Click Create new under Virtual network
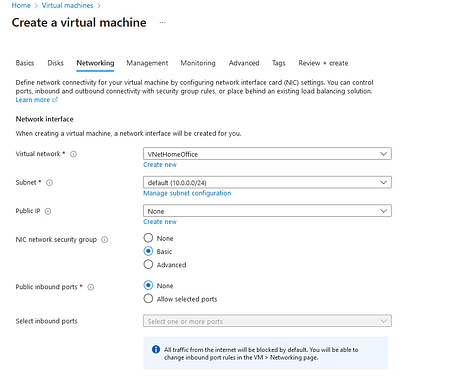The image size is (467, 378). 160,165
